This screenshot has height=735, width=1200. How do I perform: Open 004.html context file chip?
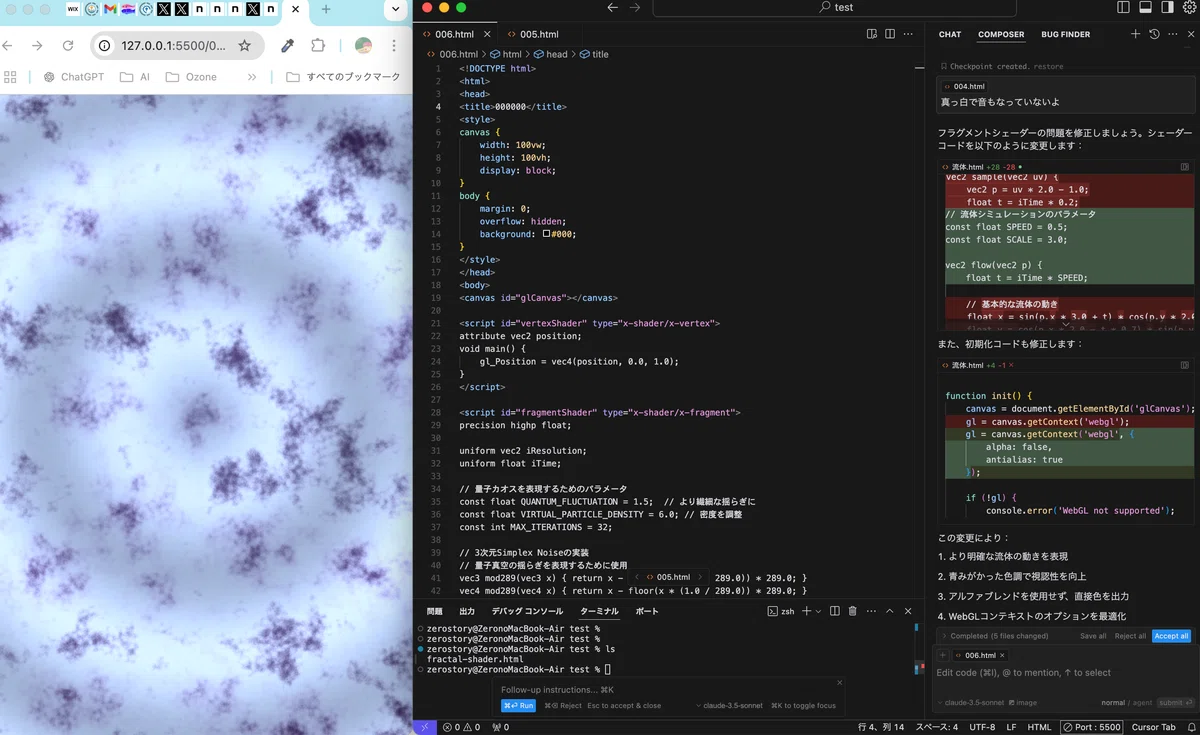coord(964,87)
